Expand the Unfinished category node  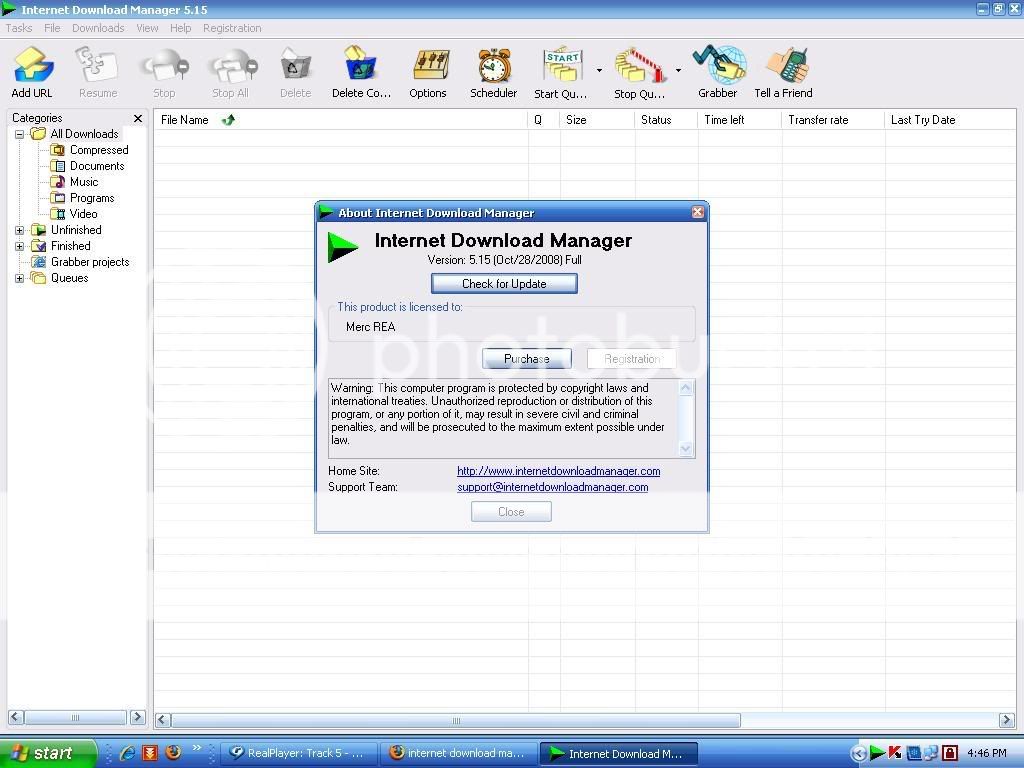(x=20, y=231)
